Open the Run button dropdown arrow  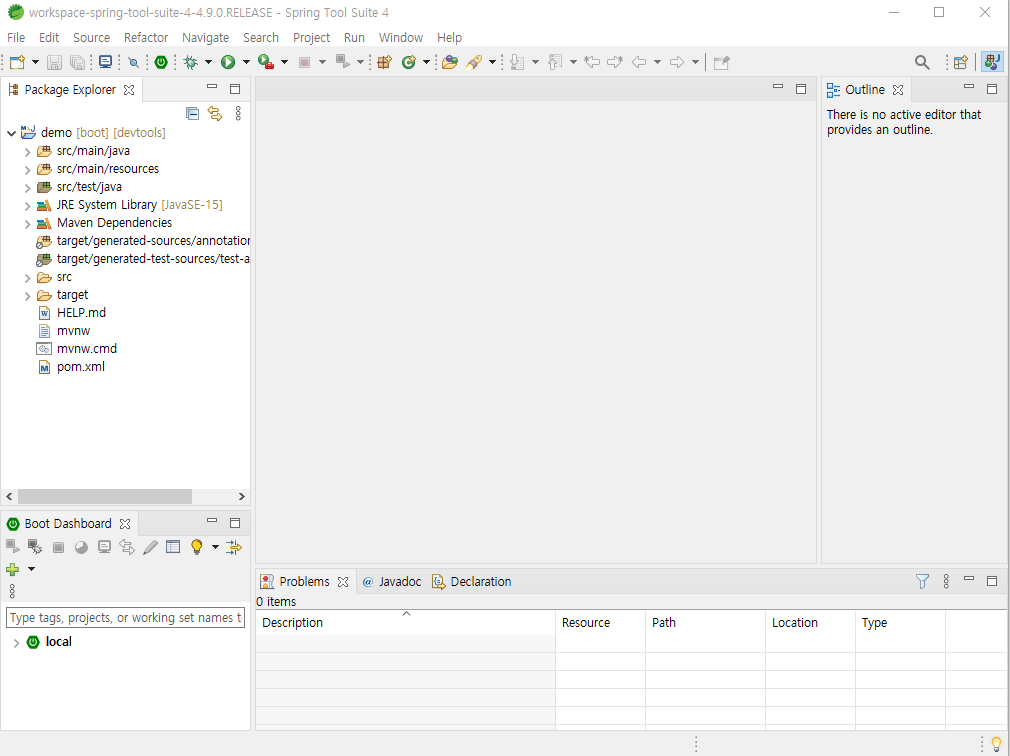[246, 62]
